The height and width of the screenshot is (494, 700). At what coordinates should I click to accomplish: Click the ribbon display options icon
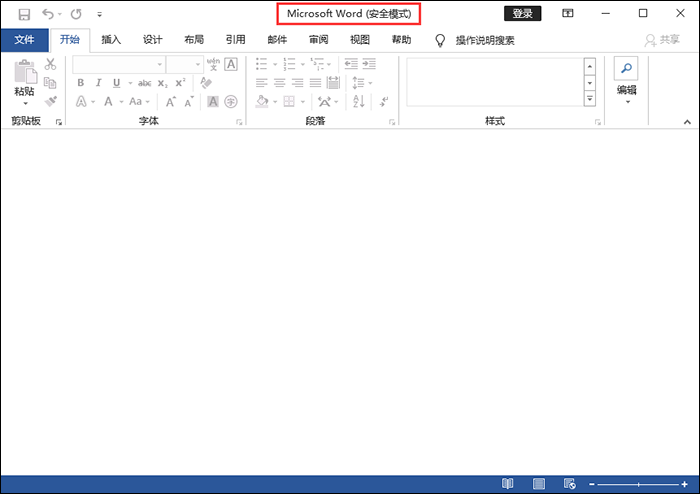pyautogui.click(x=568, y=13)
